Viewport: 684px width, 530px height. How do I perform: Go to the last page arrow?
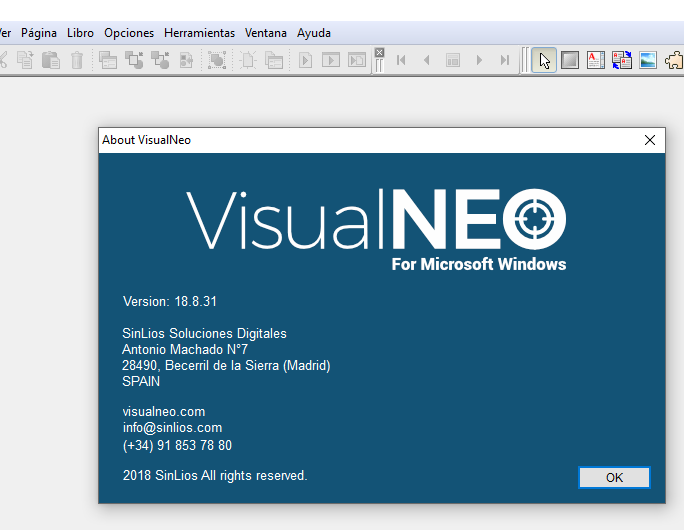click(505, 60)
